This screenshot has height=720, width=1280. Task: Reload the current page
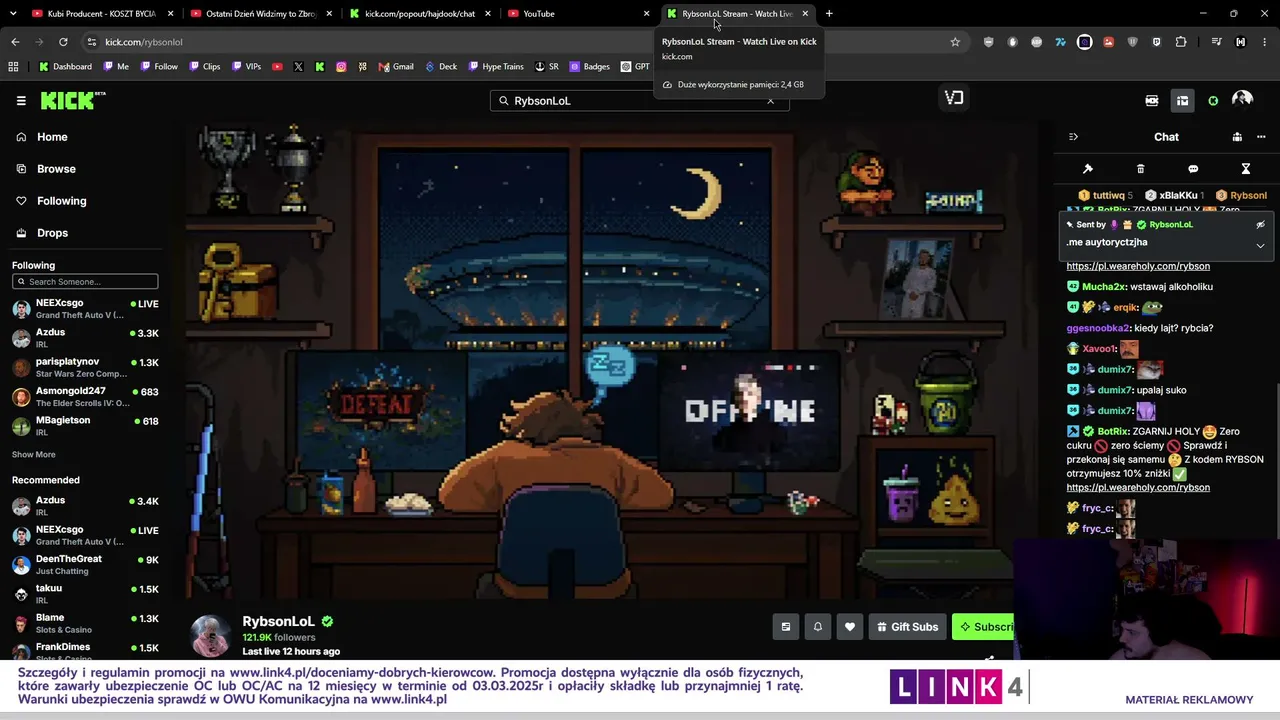(x=63, y=42)
